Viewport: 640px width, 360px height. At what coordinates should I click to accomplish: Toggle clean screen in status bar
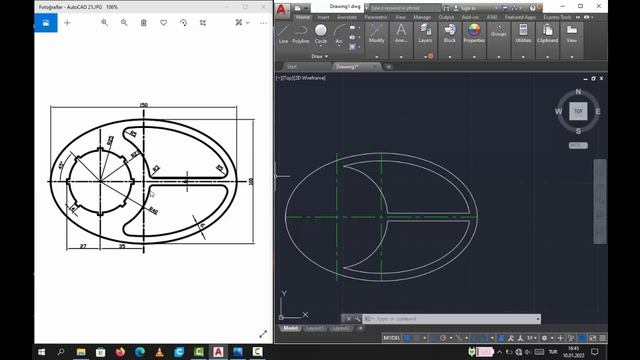click(x=593, y=338)
